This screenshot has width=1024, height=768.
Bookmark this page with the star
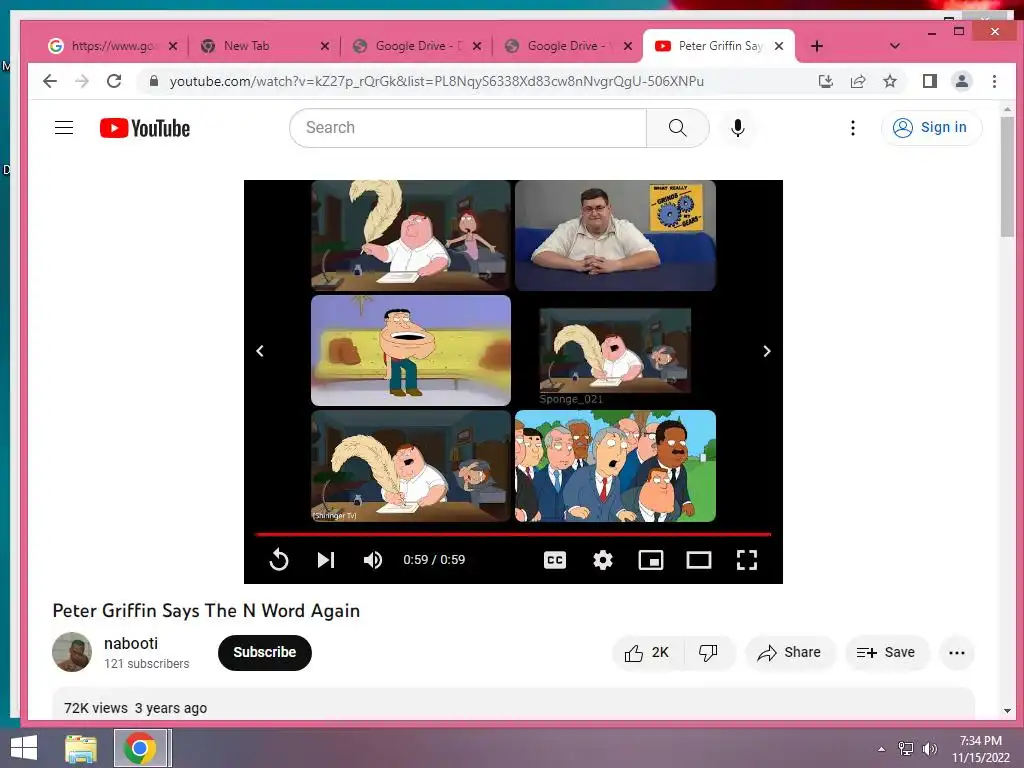coord(889,81)
